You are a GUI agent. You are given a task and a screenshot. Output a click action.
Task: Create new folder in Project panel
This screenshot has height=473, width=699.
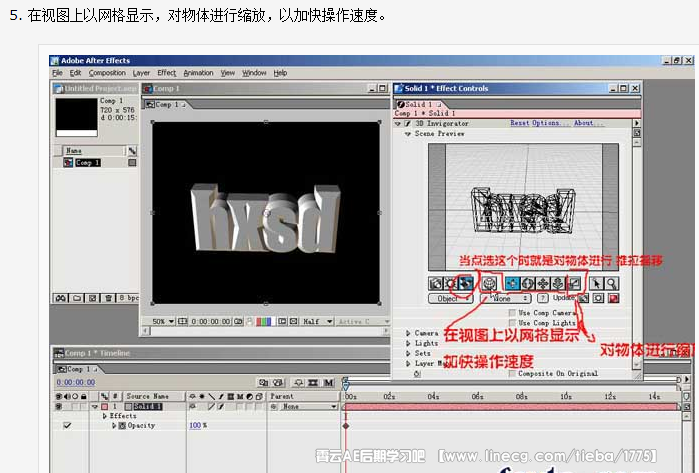pyautogui.click(x=77, y=298)
